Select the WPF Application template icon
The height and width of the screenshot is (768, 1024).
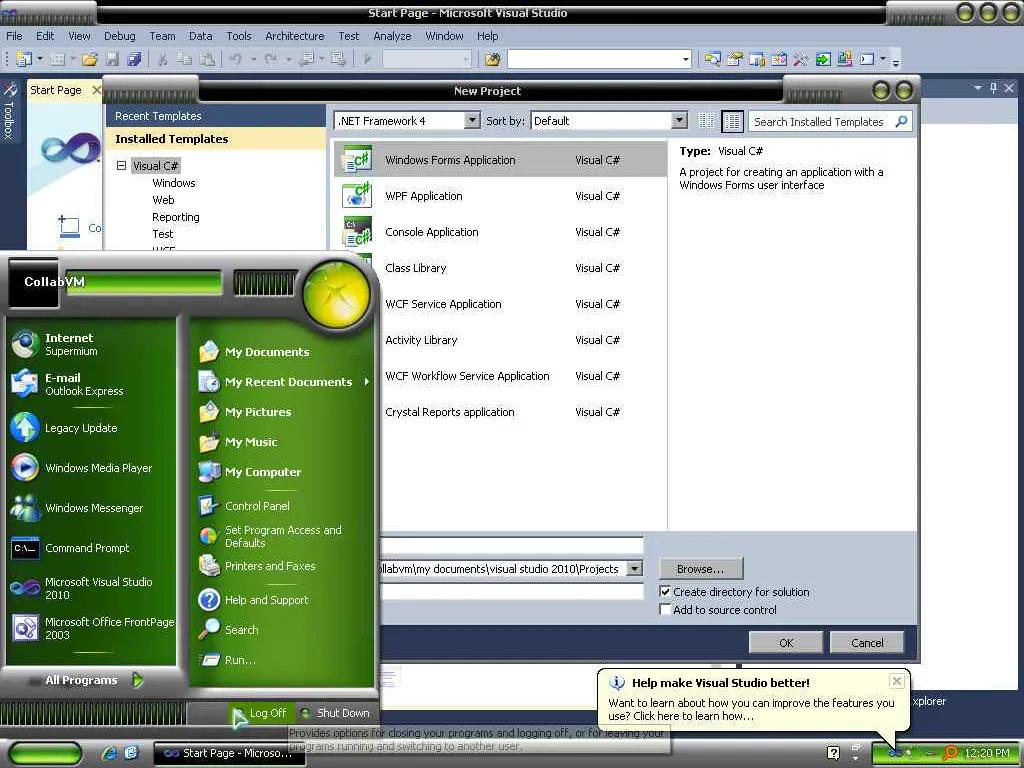[x=357, y=195]
